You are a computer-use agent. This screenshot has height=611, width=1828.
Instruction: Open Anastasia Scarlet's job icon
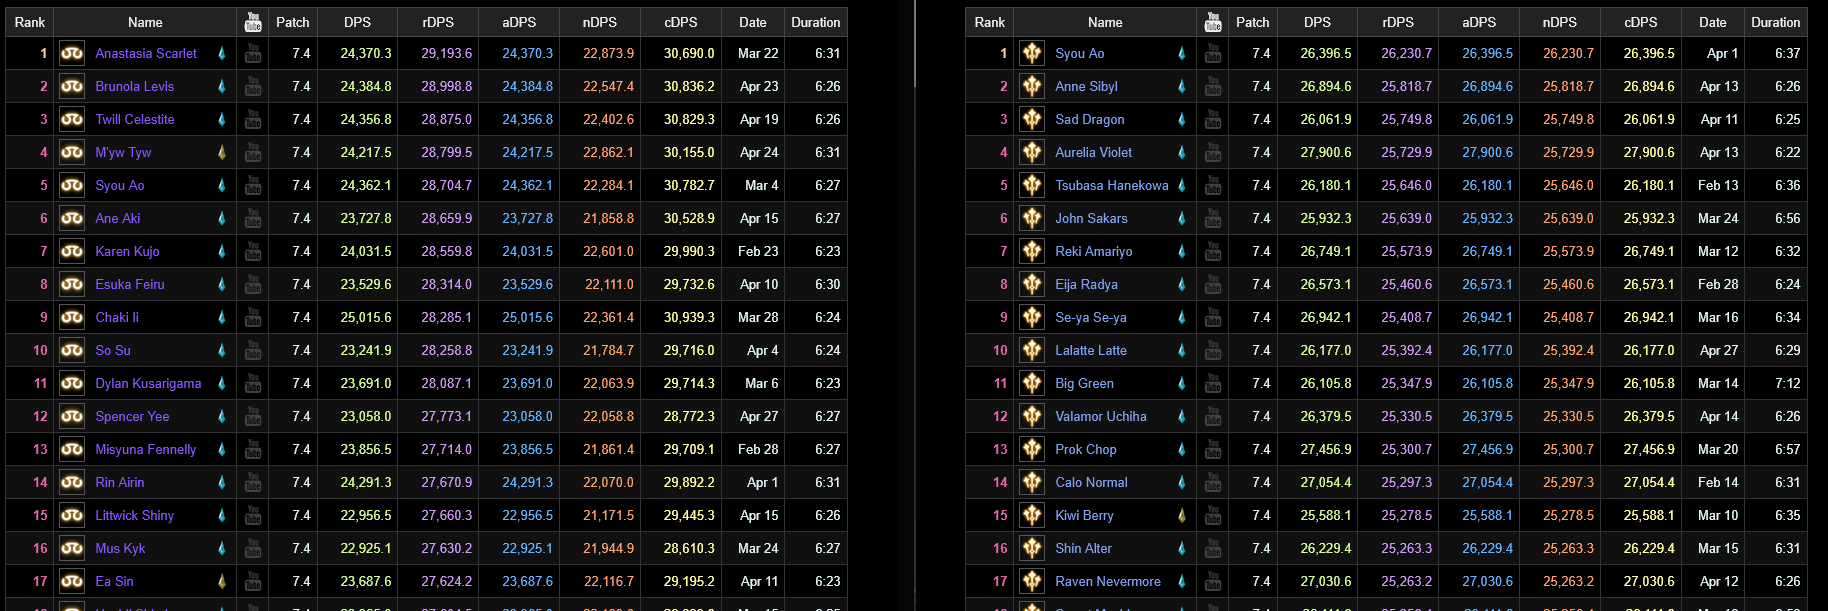[72, 53]
